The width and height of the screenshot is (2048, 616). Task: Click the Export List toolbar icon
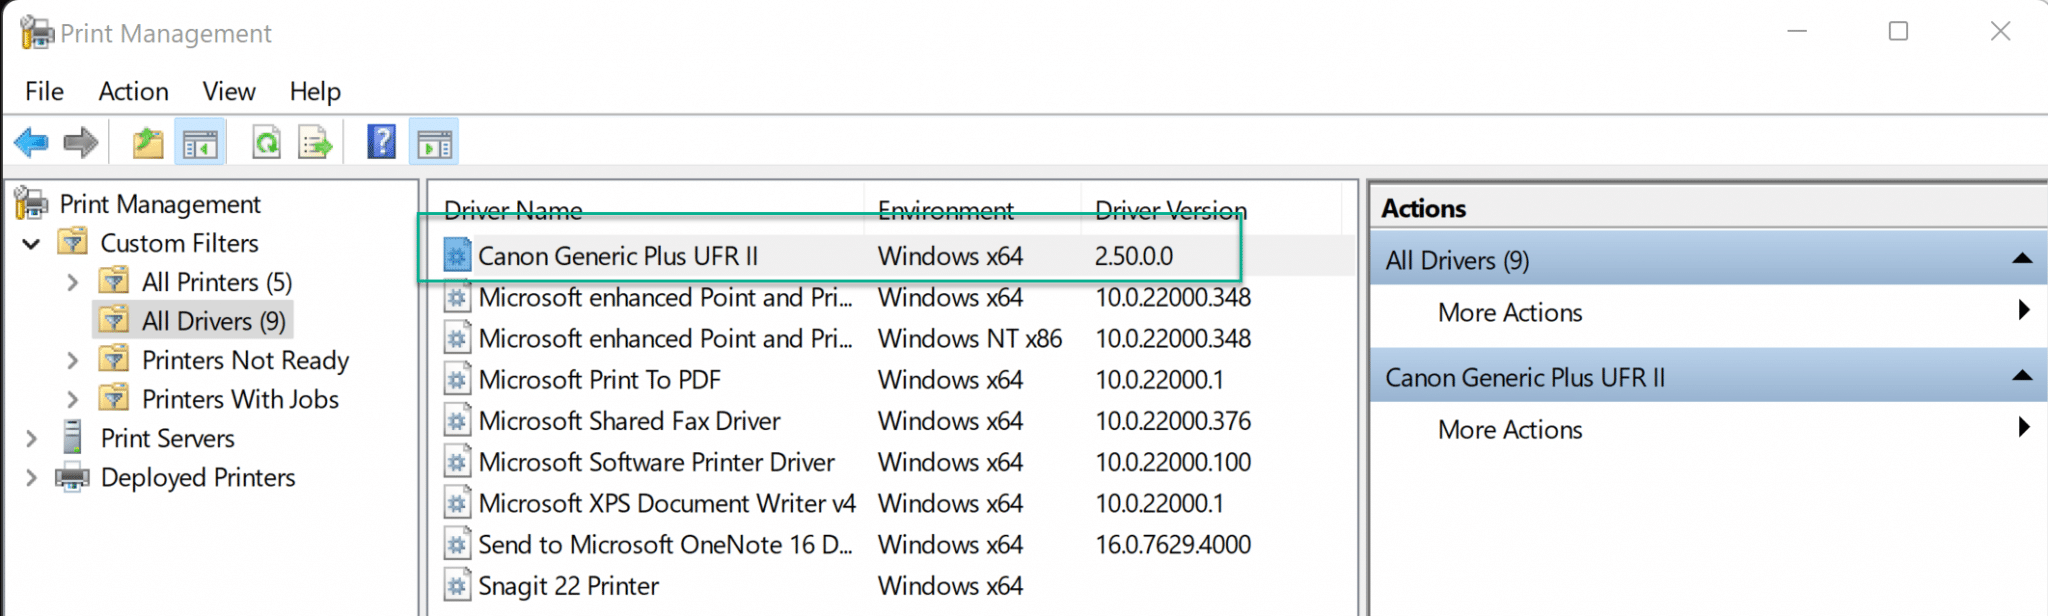coord(315,143)
